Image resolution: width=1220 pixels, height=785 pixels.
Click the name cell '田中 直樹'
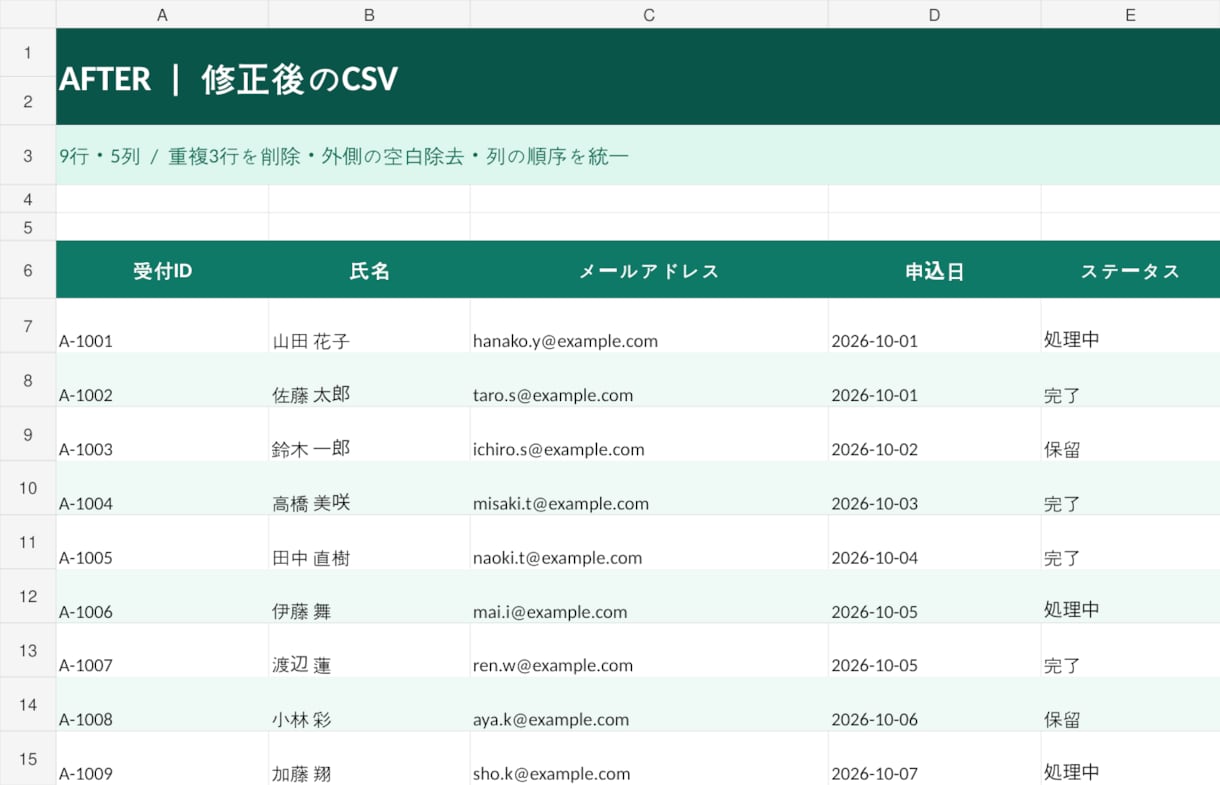(x=369, y=542)
